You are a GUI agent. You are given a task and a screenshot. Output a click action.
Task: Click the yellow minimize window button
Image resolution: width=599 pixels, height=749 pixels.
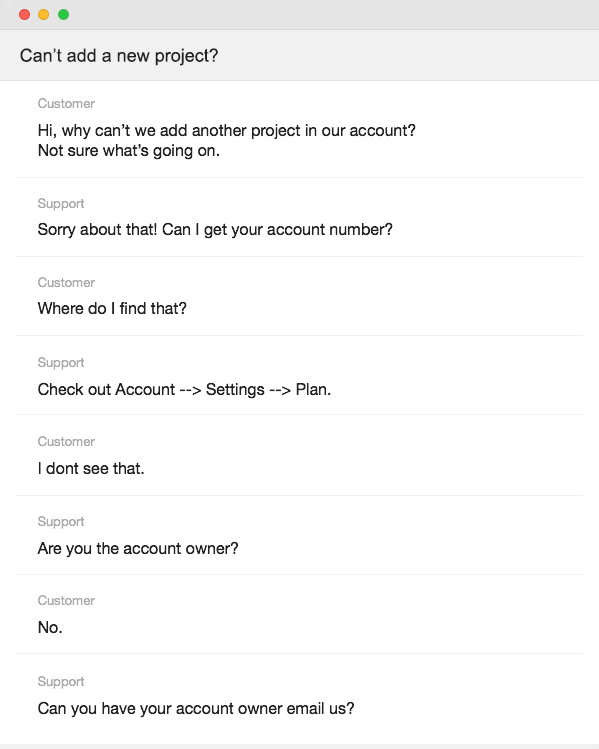(43, 15)
